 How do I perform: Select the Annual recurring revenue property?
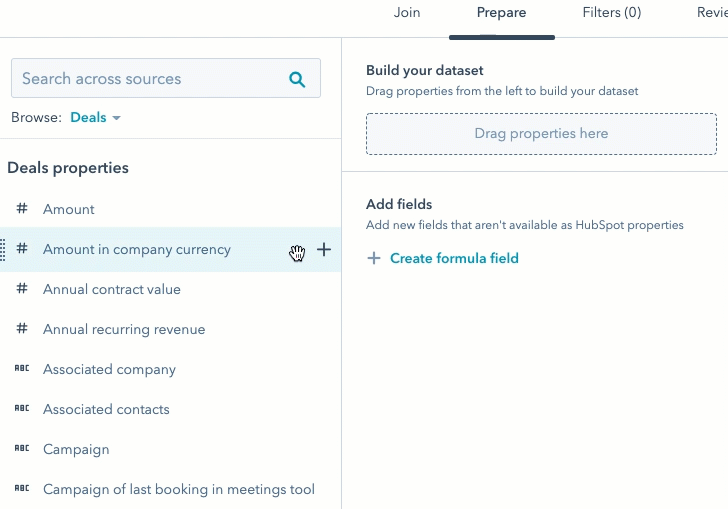coord(124,329)
